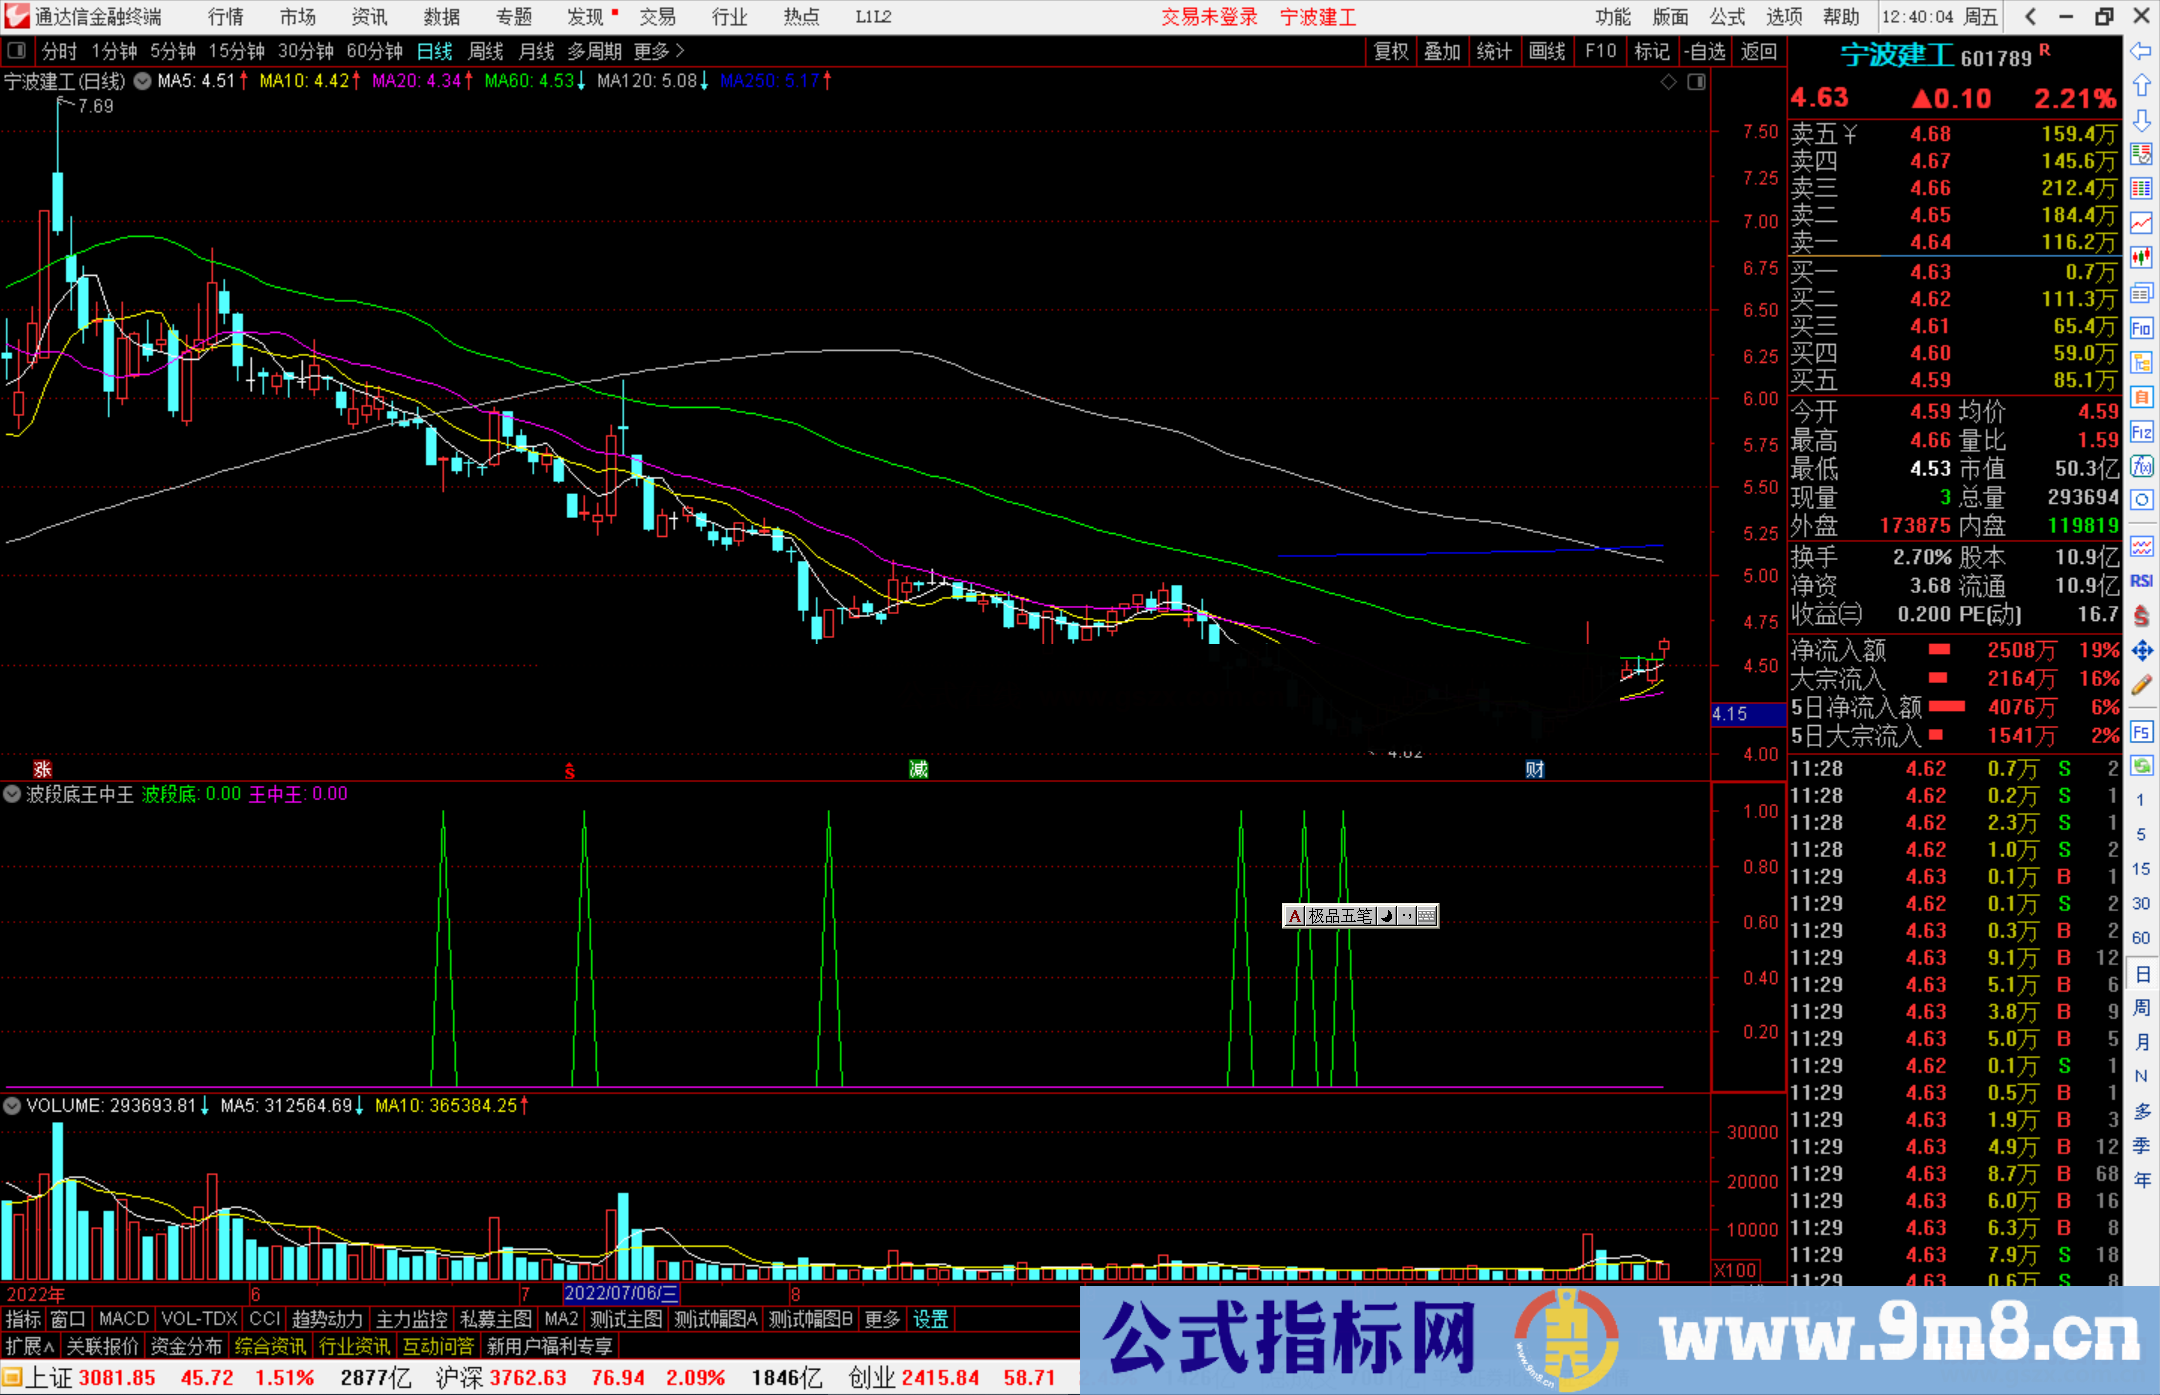2160x1395 pixels.
Task: Select the MACD indicator template
Action: point(124,1320)
